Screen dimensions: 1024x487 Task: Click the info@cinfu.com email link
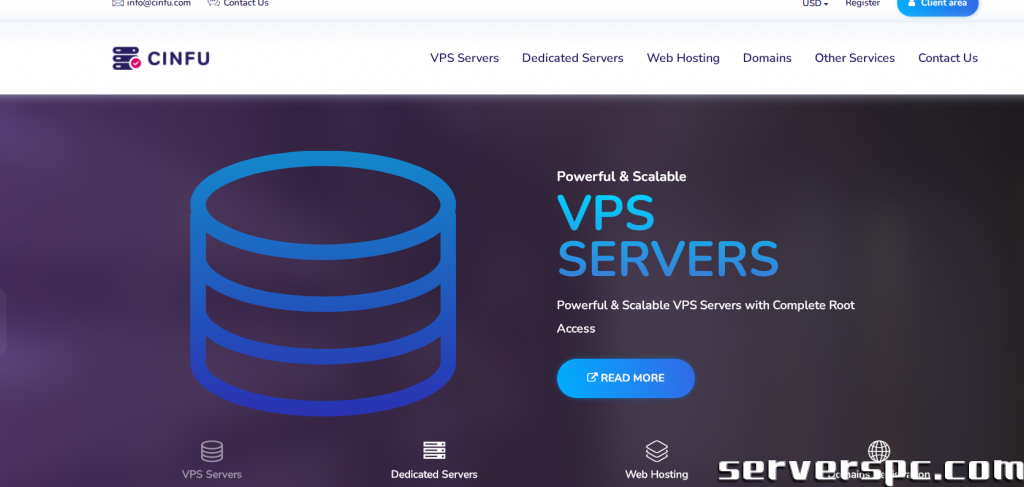(158, 3)
